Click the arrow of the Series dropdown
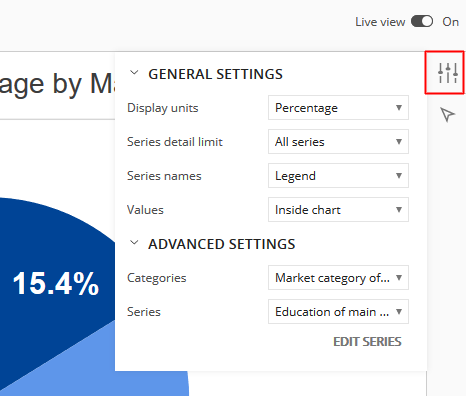The image size is (466, 396). [x=399, y=312]
